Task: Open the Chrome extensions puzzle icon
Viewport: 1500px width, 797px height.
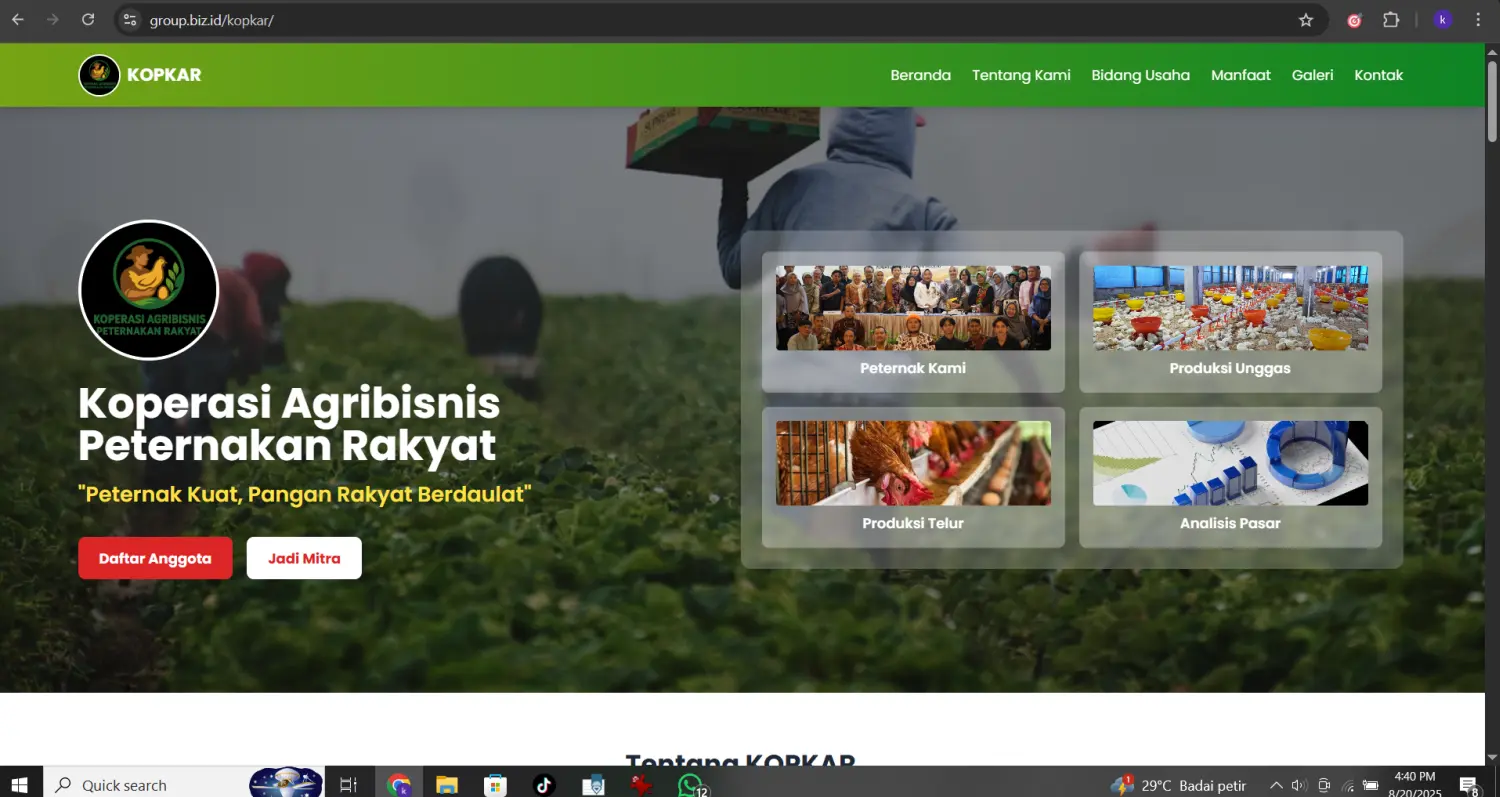Action: (1390, 19)
